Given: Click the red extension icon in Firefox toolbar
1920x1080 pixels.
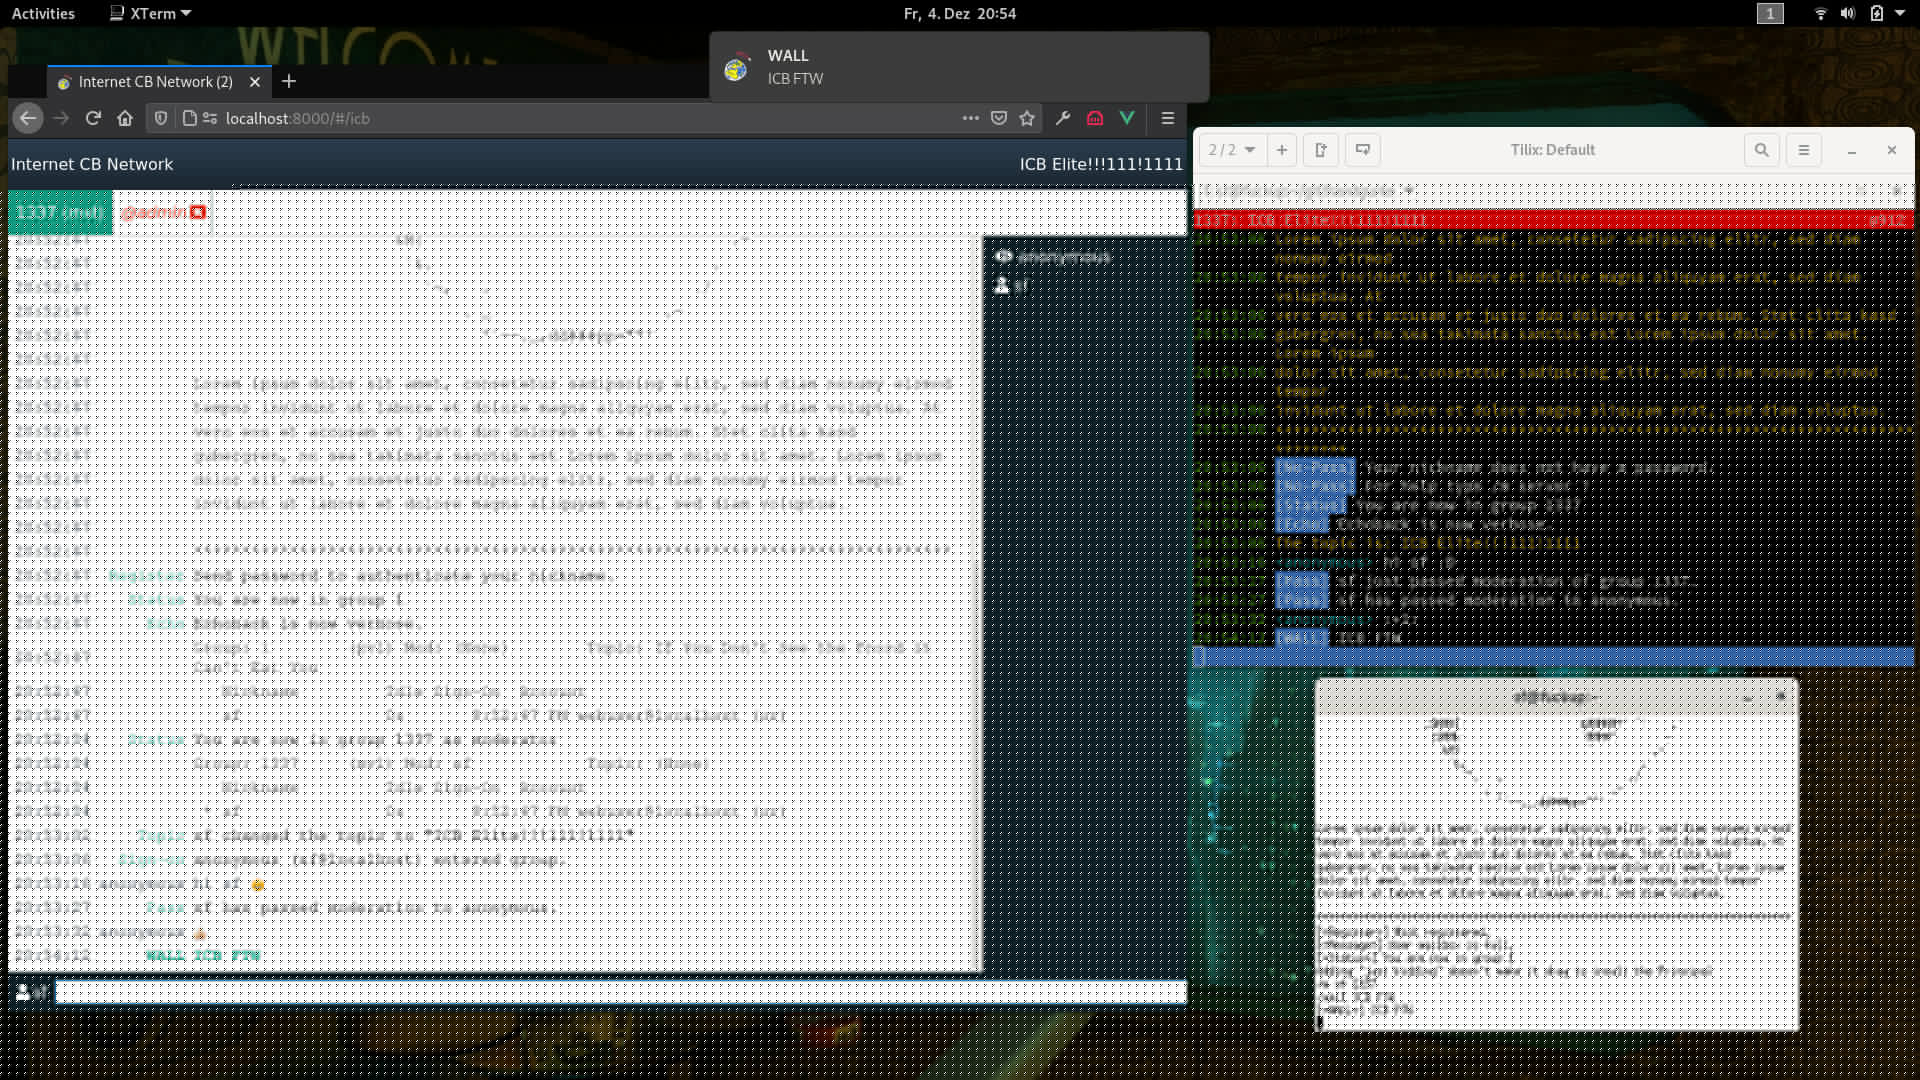Looking at the screenshot, I should [x=1095, y=118].
